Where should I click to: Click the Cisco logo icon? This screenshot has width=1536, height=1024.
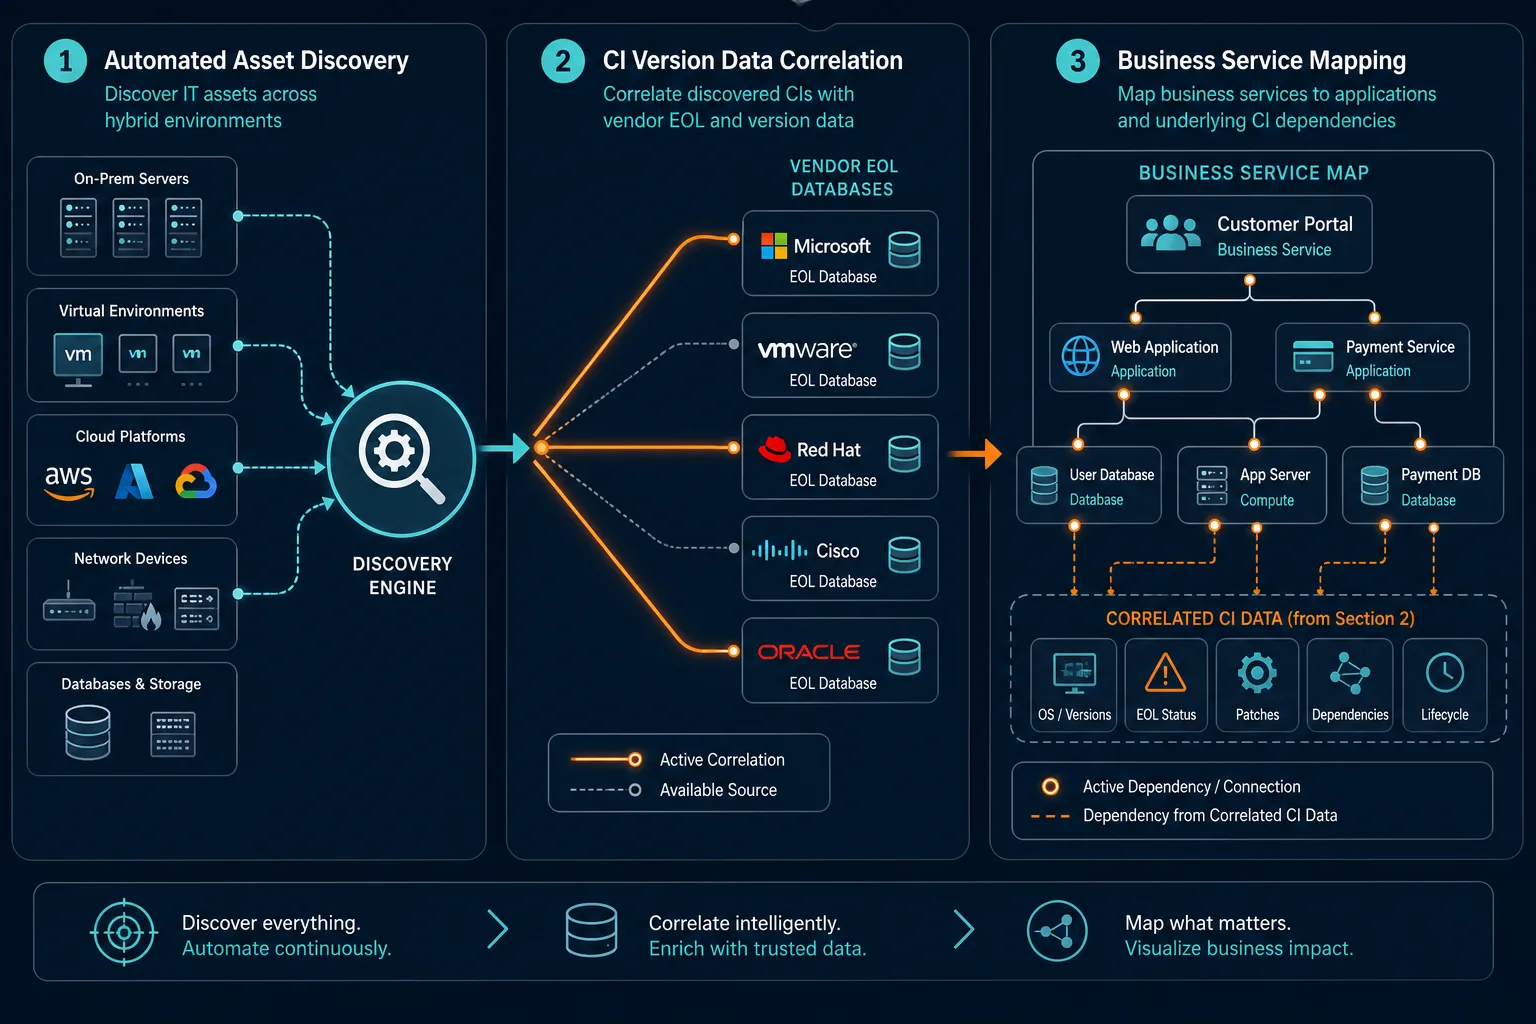pyautogui.click(x=780, y=550)
